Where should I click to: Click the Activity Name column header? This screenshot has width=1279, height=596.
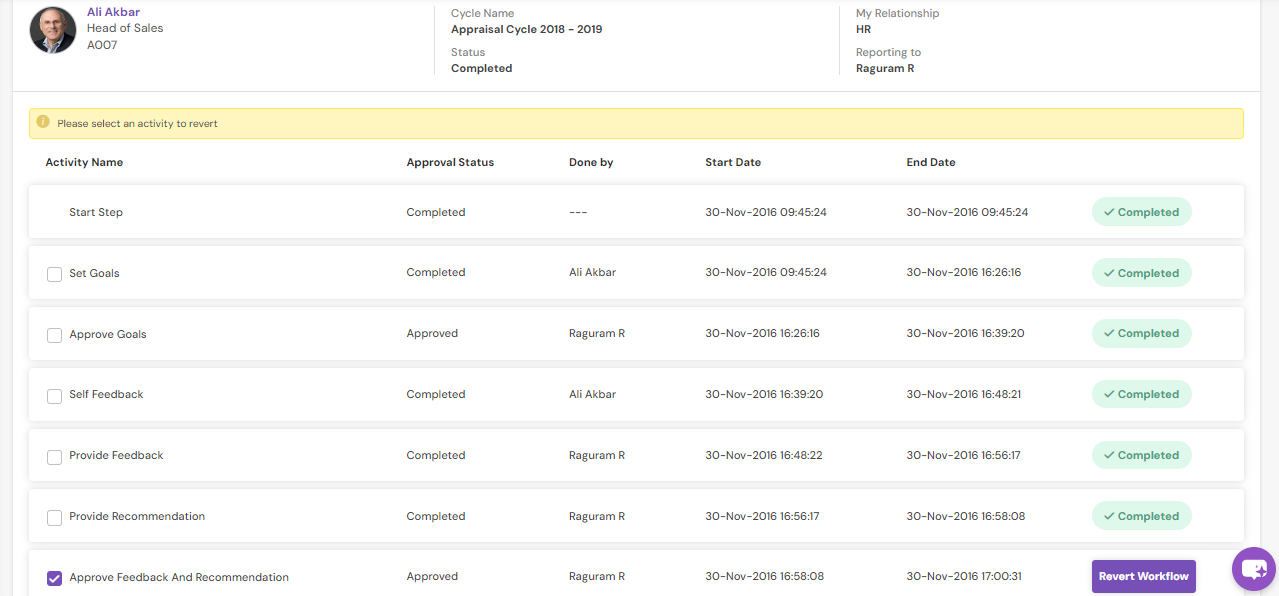click(84, 162)
